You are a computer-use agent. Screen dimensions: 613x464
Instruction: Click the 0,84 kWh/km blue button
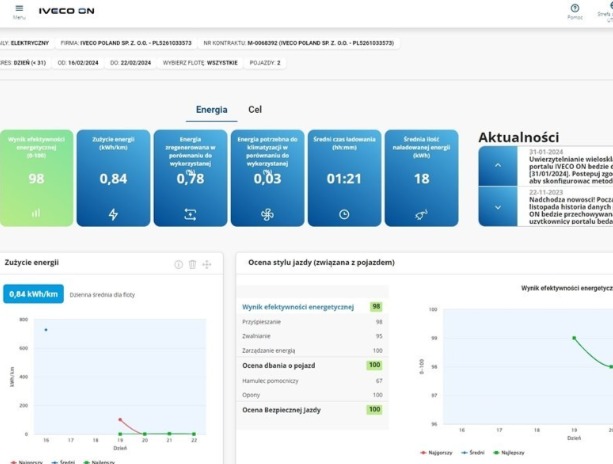pos(33,294)
